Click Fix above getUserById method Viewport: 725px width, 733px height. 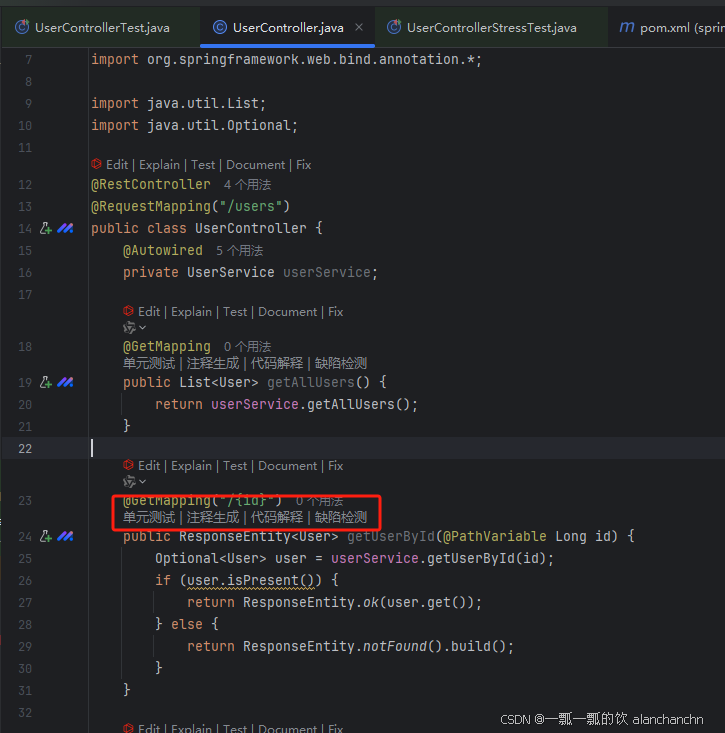(335, 466)
